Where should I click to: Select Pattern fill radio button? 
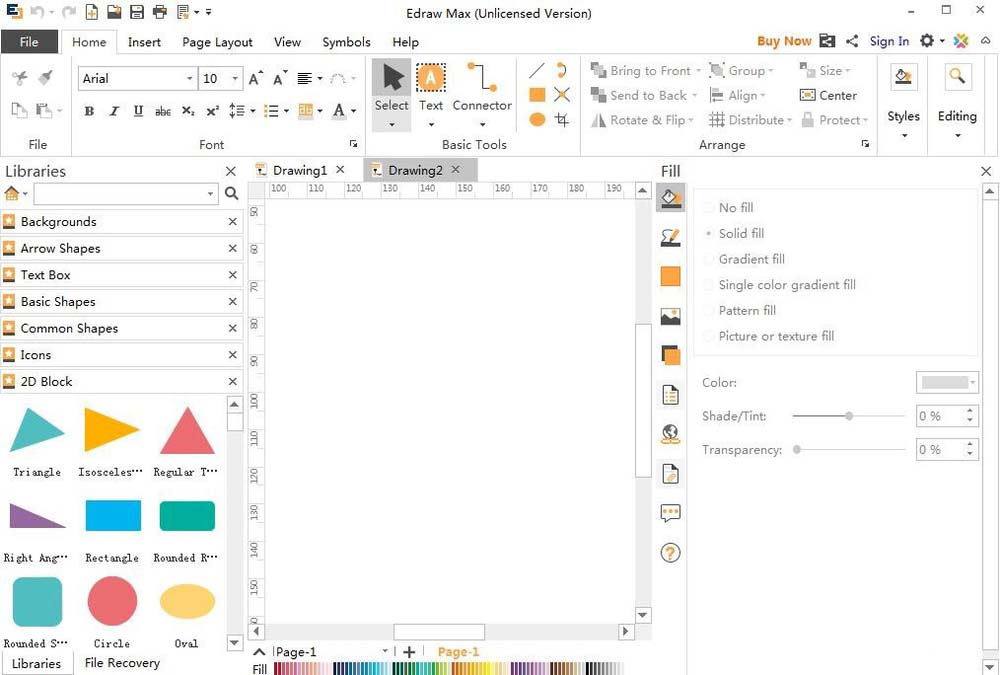(709, 311)
